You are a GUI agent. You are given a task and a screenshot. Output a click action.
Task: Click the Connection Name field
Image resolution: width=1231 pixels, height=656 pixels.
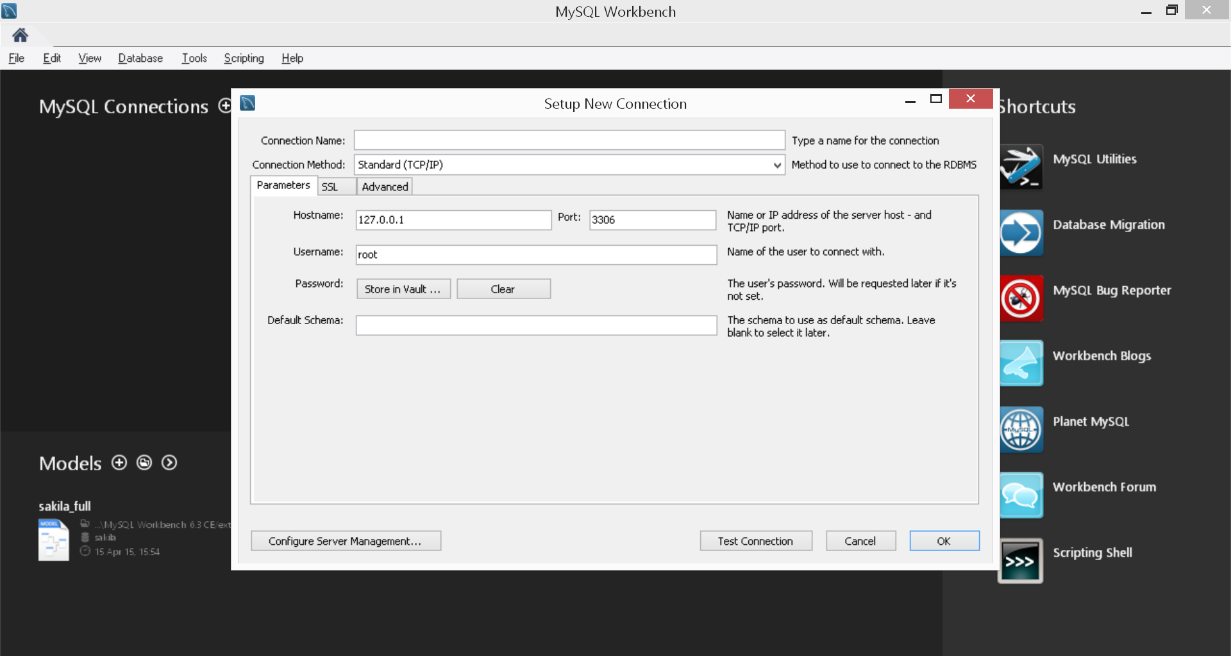click(570, 140)
